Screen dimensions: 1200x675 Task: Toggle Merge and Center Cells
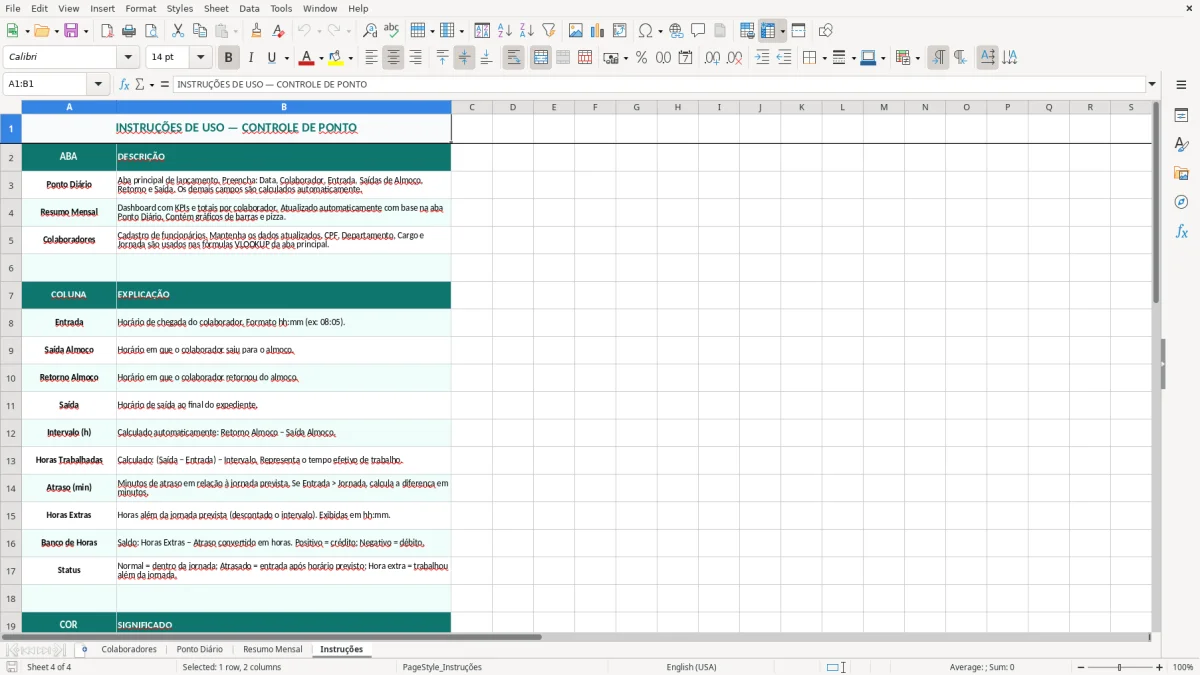541,58
